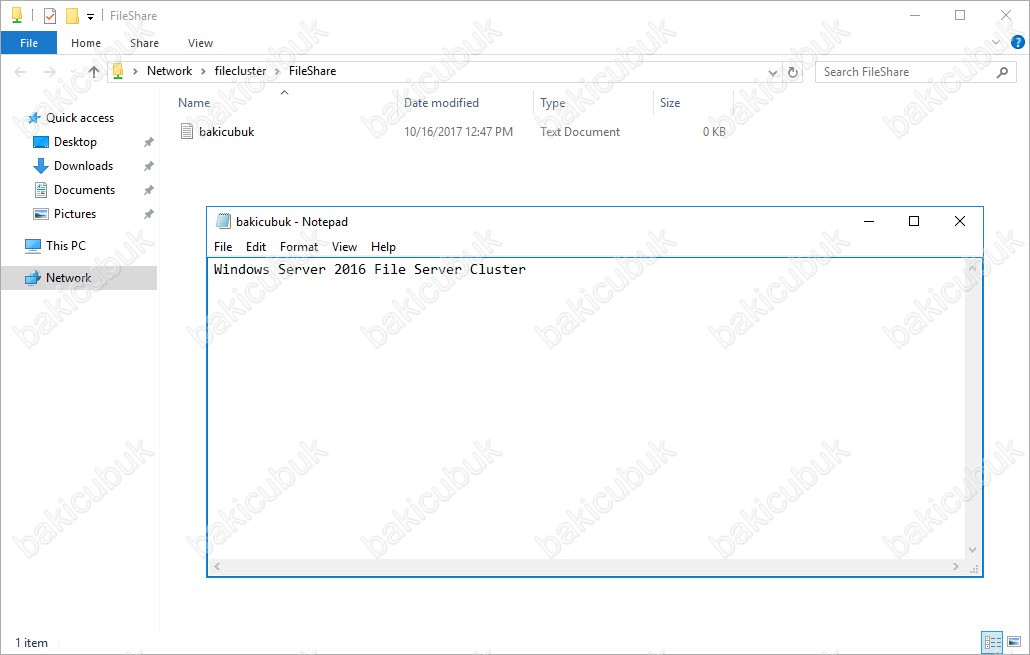The width and height of the screenshot is (1030, 655).
Task: Click Notepad horizontal scrollbar right arrow
Action: [x=956, y=566]
